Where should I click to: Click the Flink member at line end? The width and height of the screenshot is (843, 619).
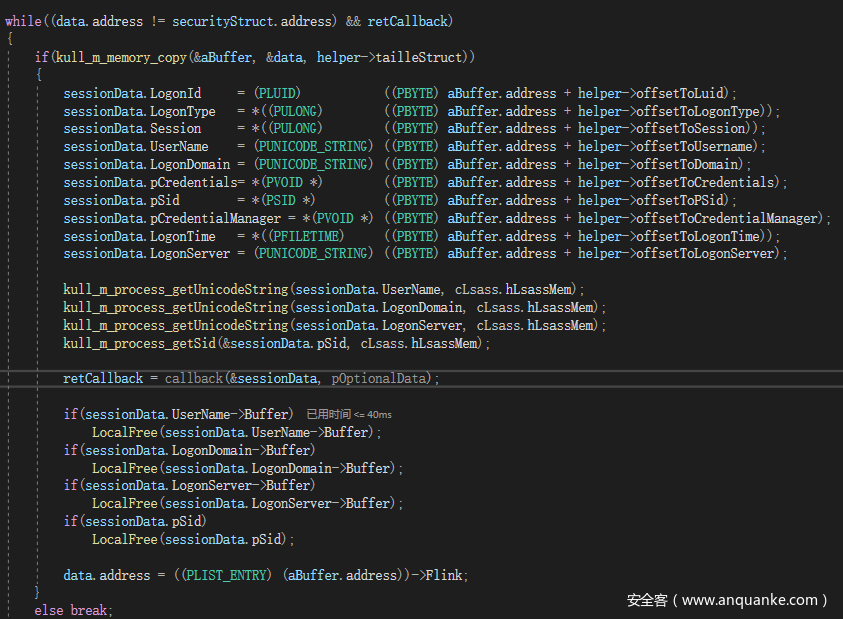446,575
